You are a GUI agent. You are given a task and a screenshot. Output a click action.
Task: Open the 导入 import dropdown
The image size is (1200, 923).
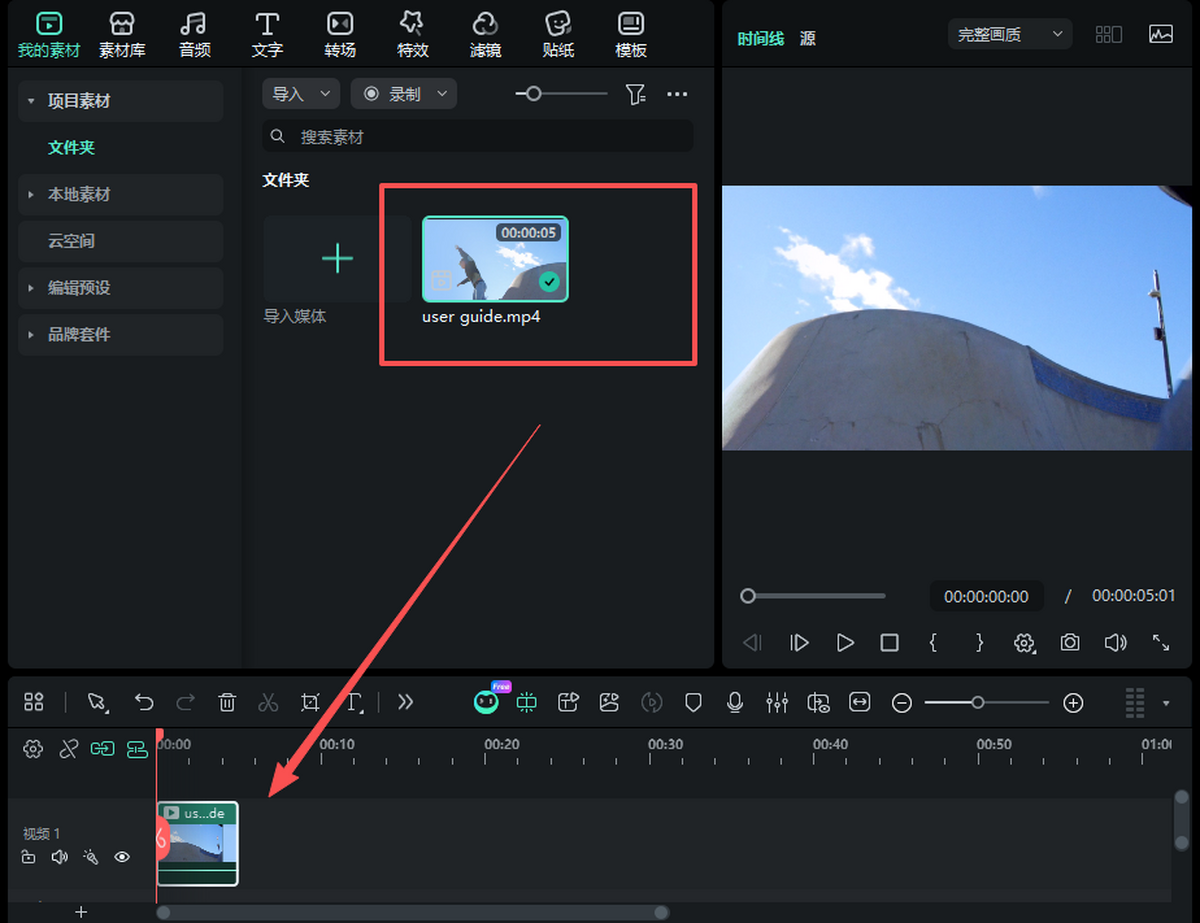[300, 94]
